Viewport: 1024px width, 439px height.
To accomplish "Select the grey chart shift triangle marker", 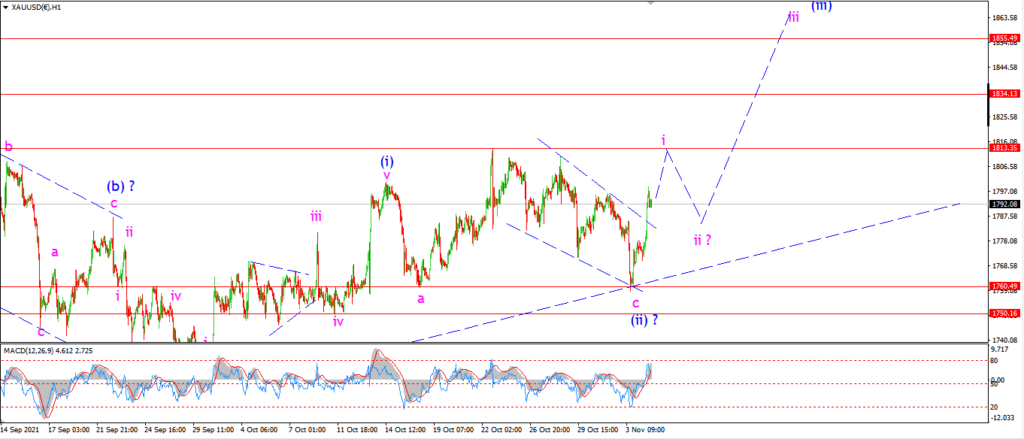I will pyautogui.click(x=650, y=3).
